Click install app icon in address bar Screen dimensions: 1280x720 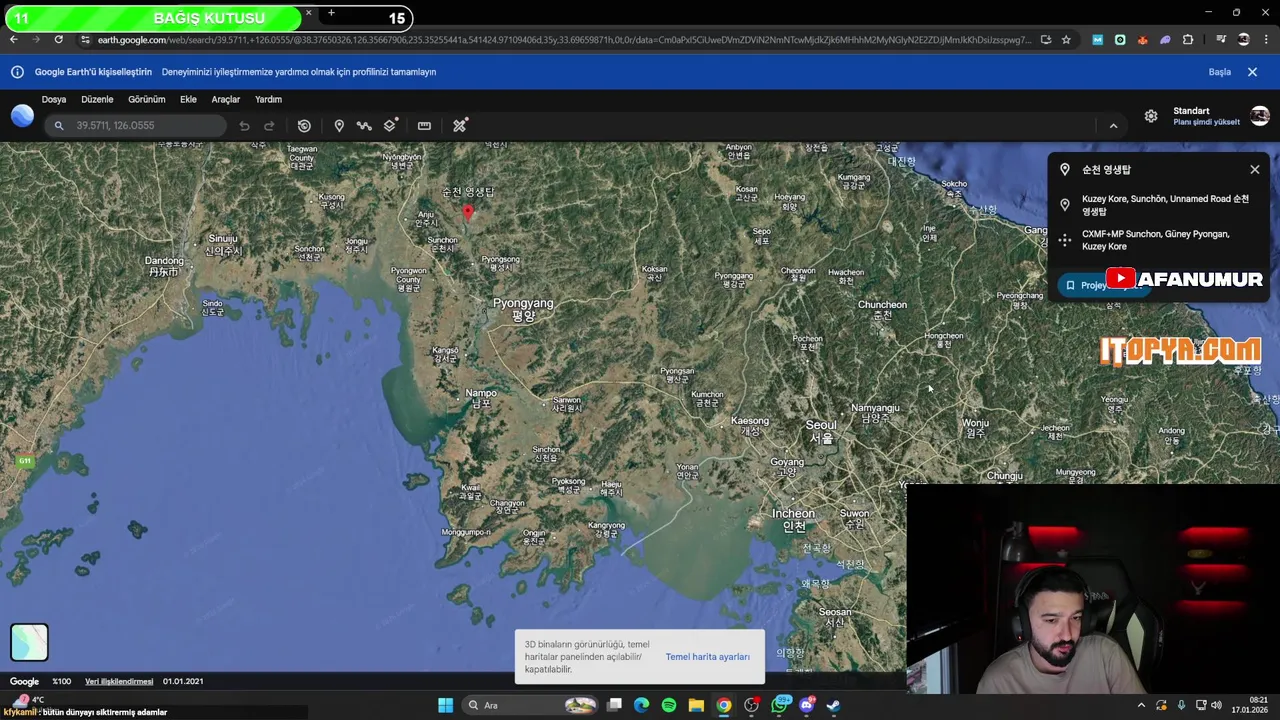click(1046, 40)
